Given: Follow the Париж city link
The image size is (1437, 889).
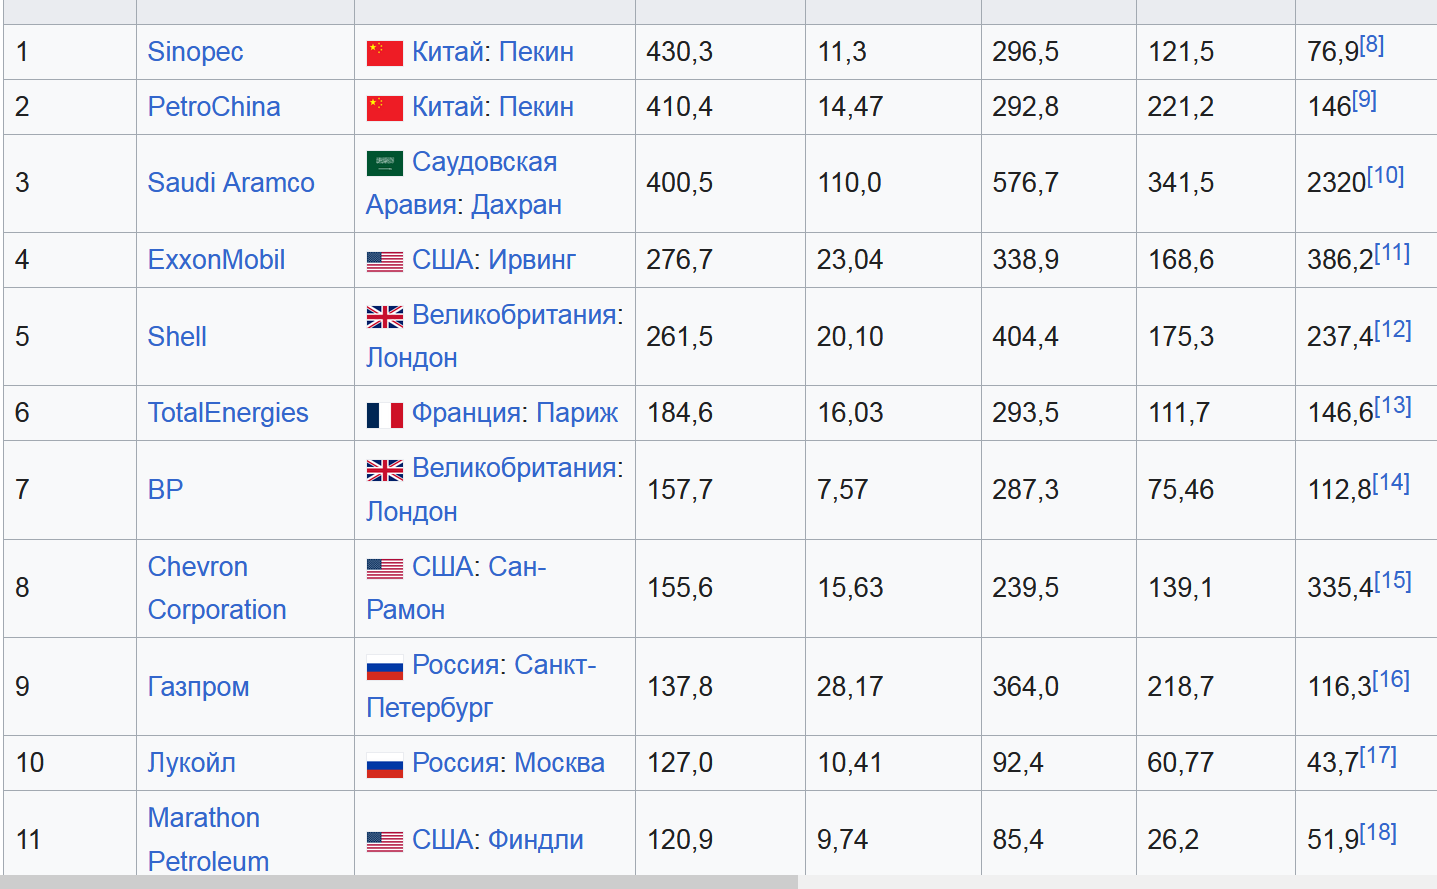Looking at the screenshot, I should click(x=577, y=413).
